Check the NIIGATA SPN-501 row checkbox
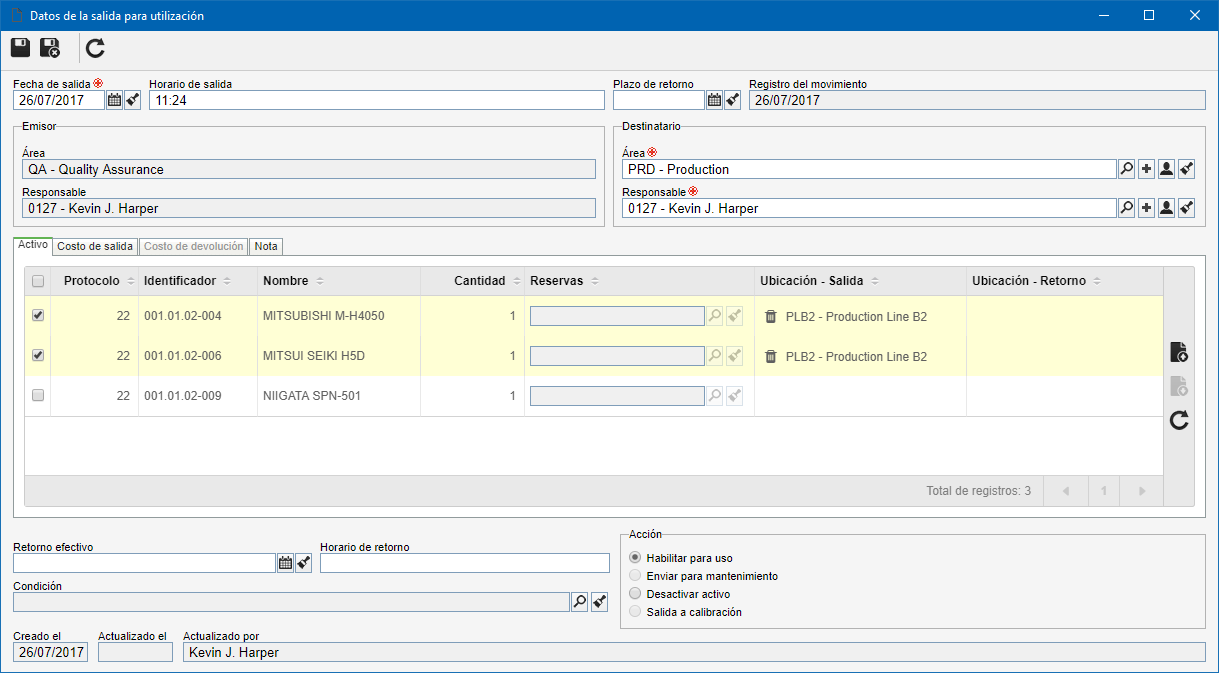 (x=38, y=395)
